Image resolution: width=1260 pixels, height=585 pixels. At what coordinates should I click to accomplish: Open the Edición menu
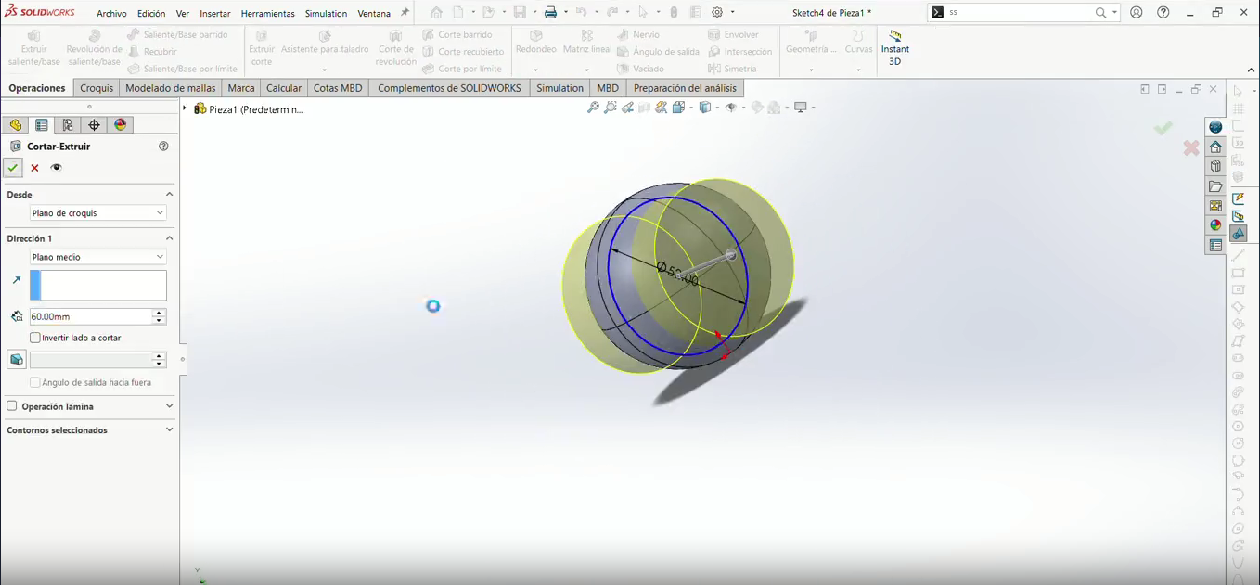click(x=151, y=14)
